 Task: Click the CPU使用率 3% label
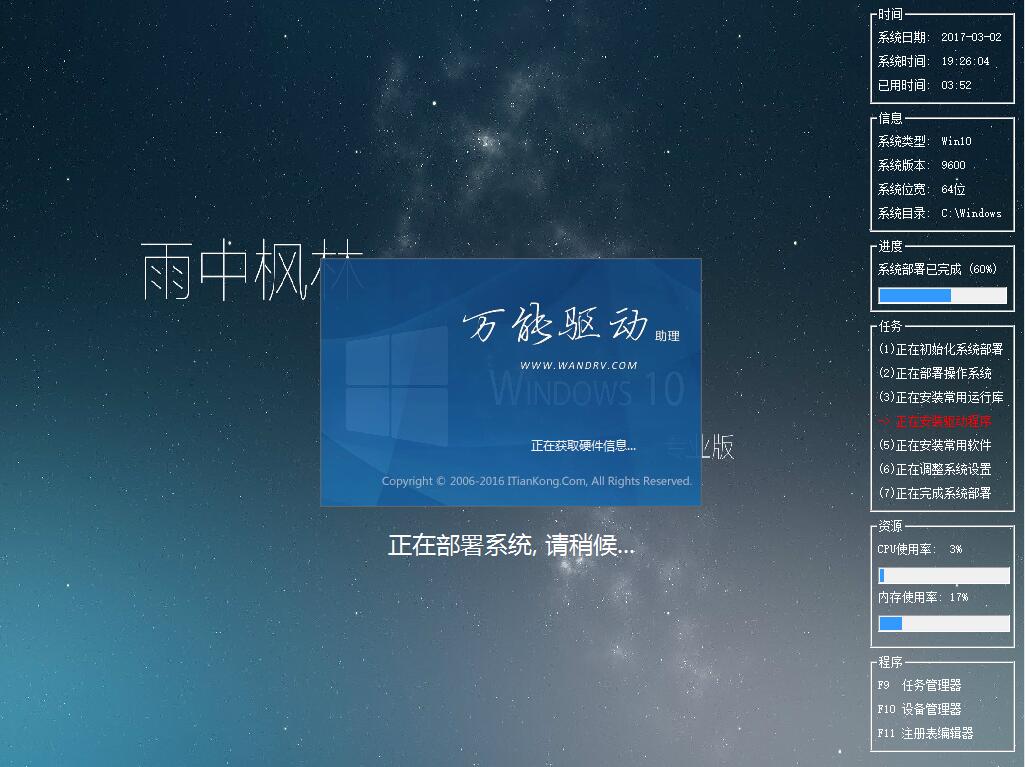tap(920, 549)
